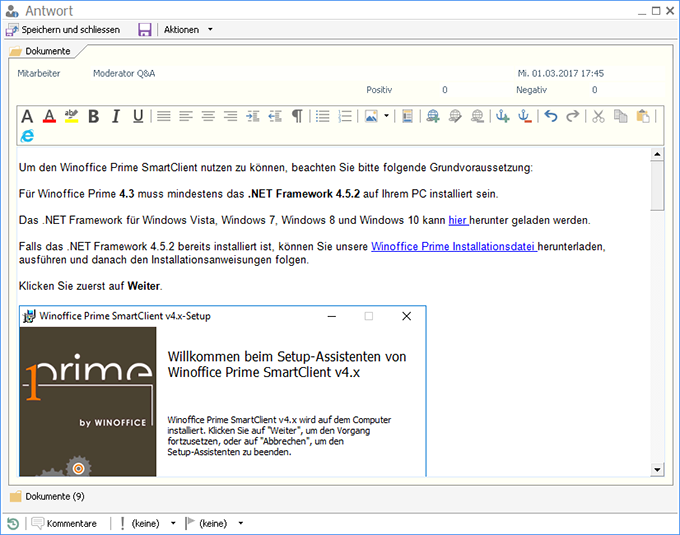Open the Winoffice Prime Installationsdatei link
The height and width of the screenshot is (535, 680).
453,247
